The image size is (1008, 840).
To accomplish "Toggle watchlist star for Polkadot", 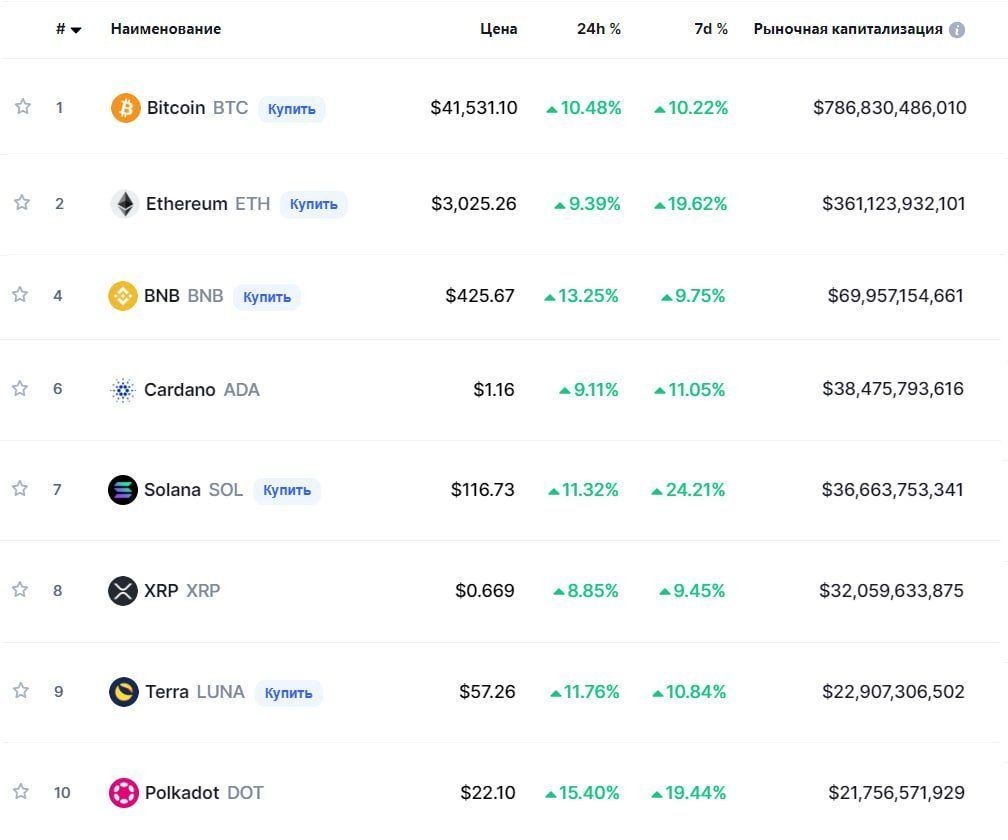I will pos(21,791).
